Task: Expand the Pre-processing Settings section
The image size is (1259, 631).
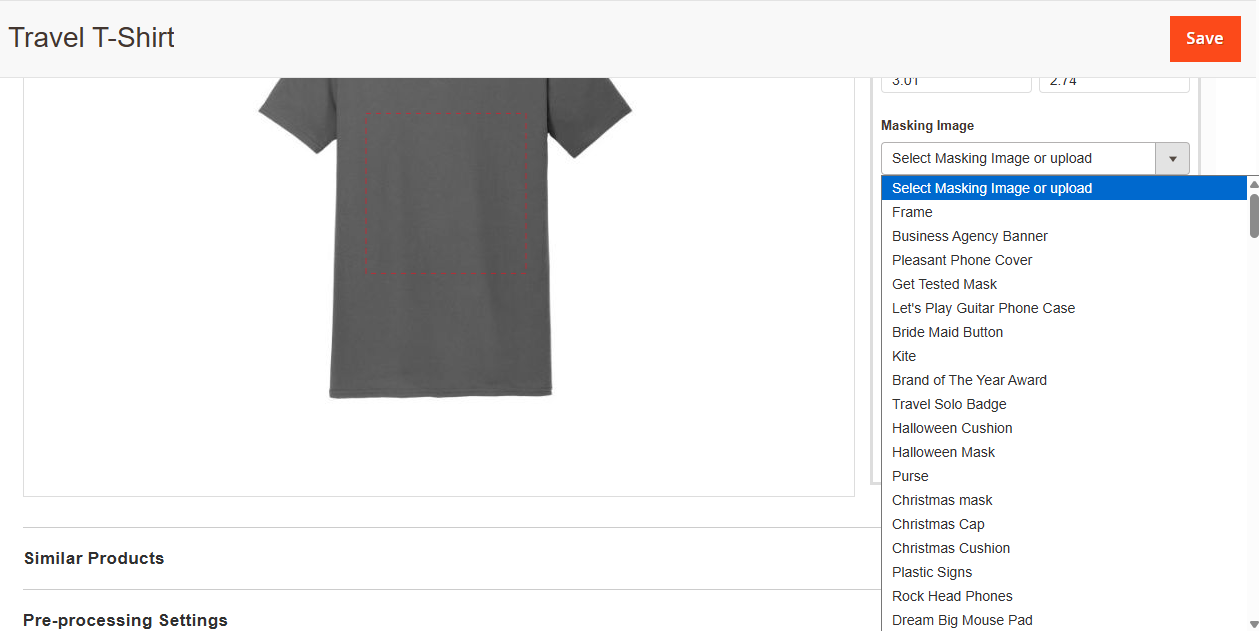Action: (x=126, y=620)
